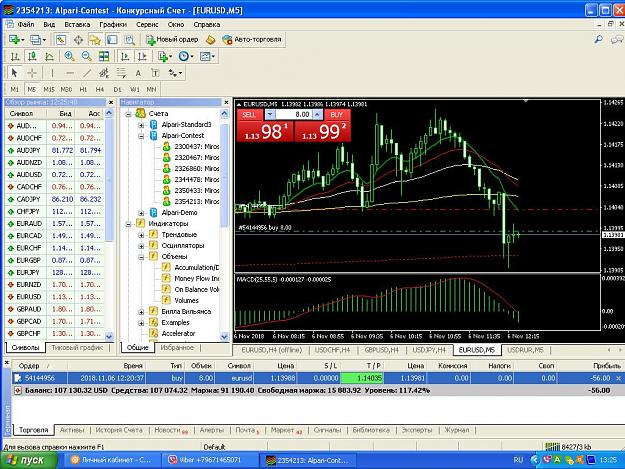Open the Profiles toolbar icon

pos(37,39)
